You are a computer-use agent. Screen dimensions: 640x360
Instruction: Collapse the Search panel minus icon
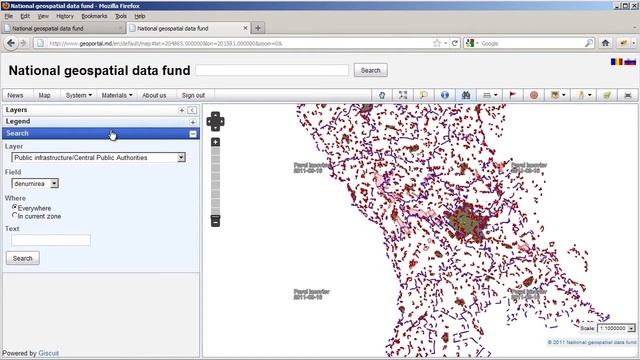(193, 134)
